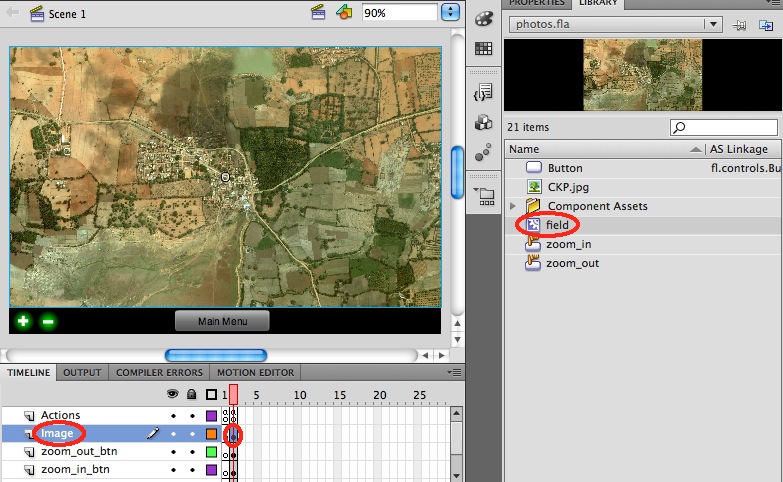This screenshot has width=783, height=482.
Task: Reverse sort order with the Name column triangle
Action: click(695, 149)
